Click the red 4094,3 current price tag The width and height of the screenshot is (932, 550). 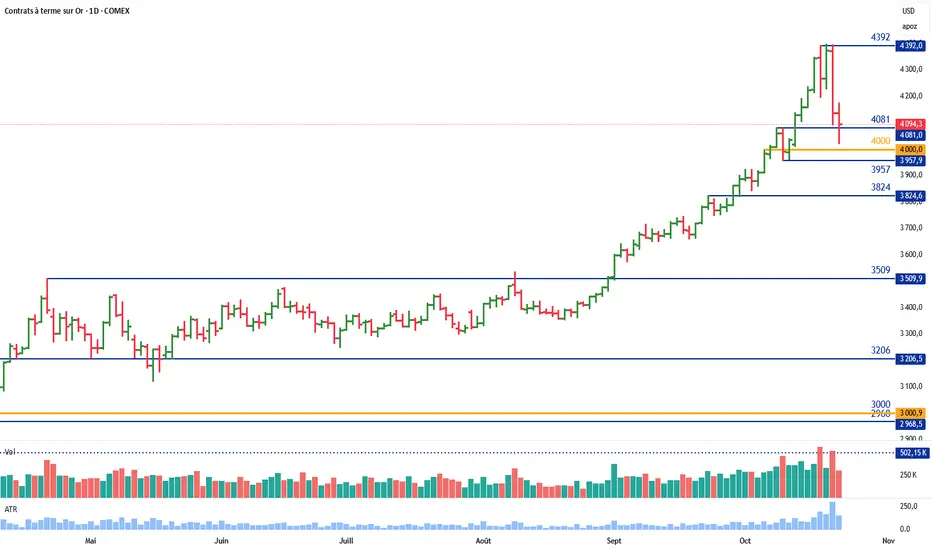pos(911,124)
